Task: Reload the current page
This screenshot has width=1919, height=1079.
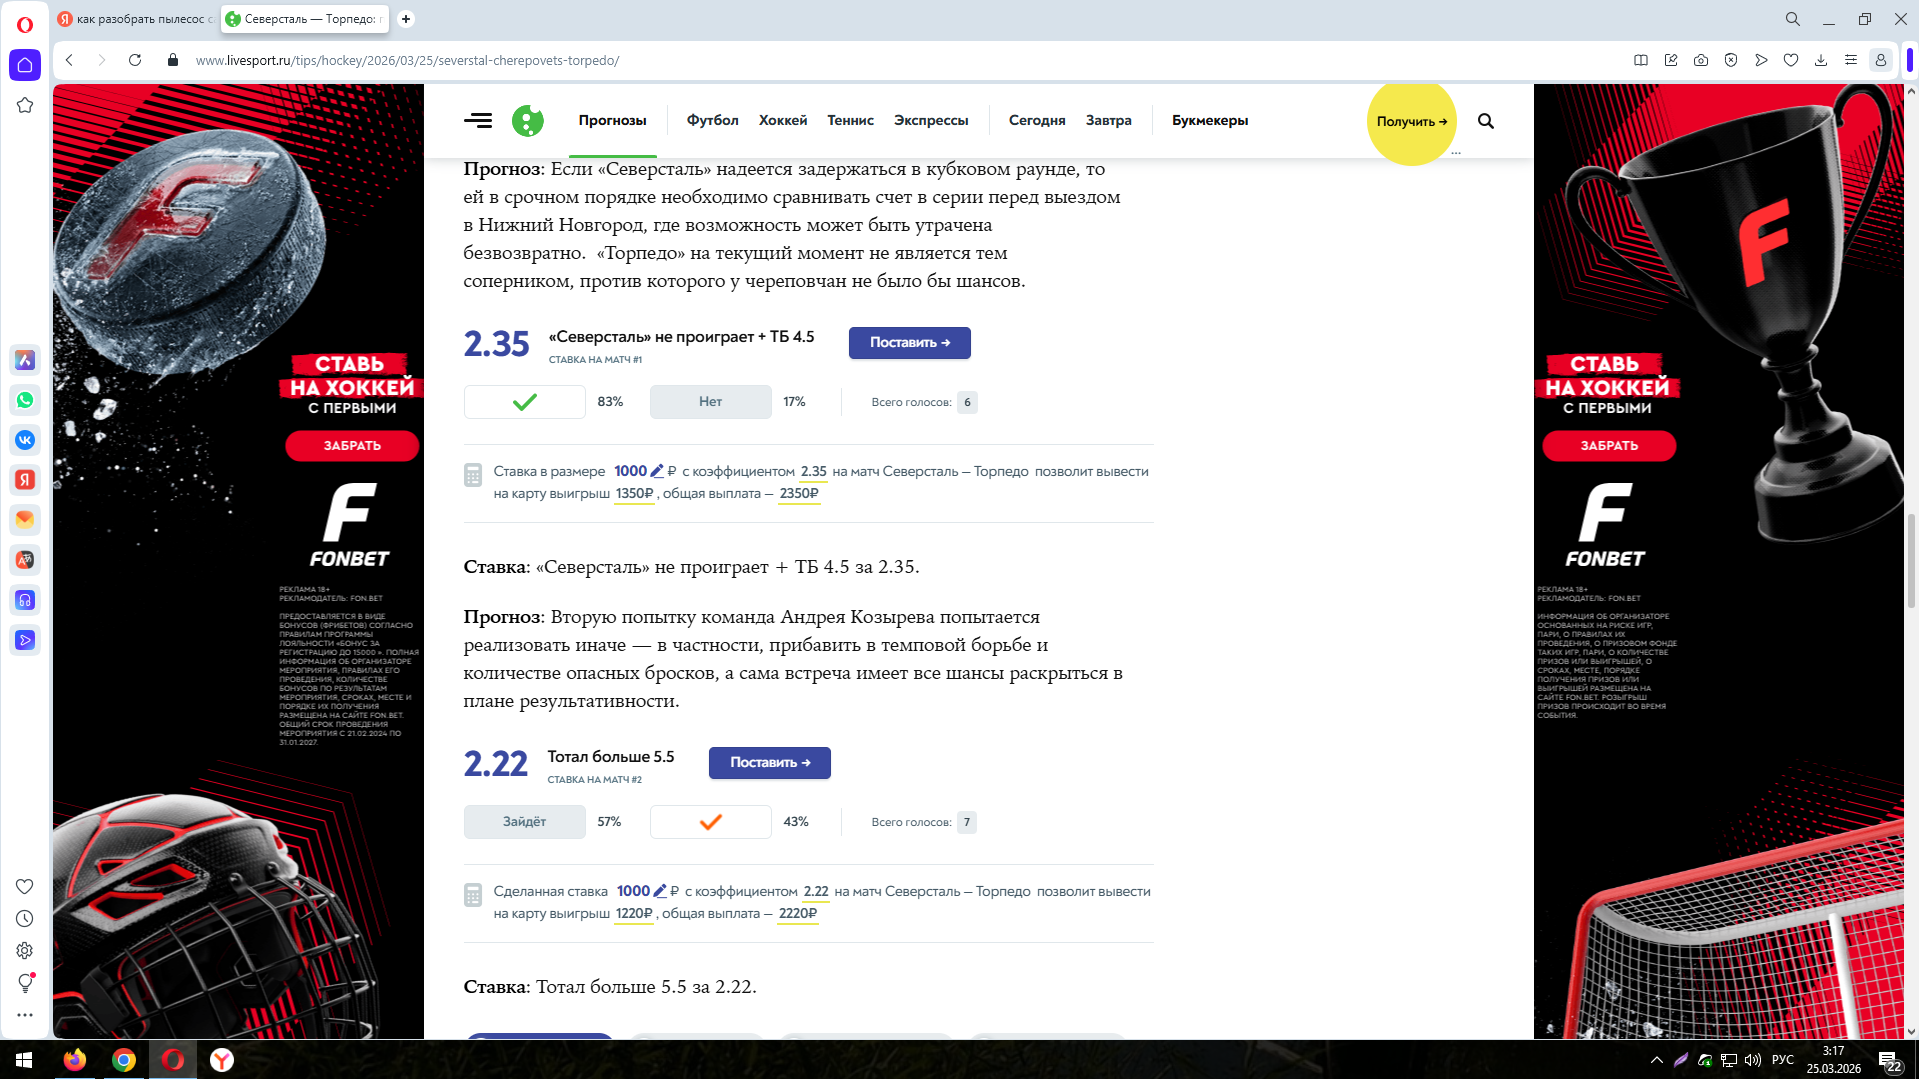Action: [135, 60]
